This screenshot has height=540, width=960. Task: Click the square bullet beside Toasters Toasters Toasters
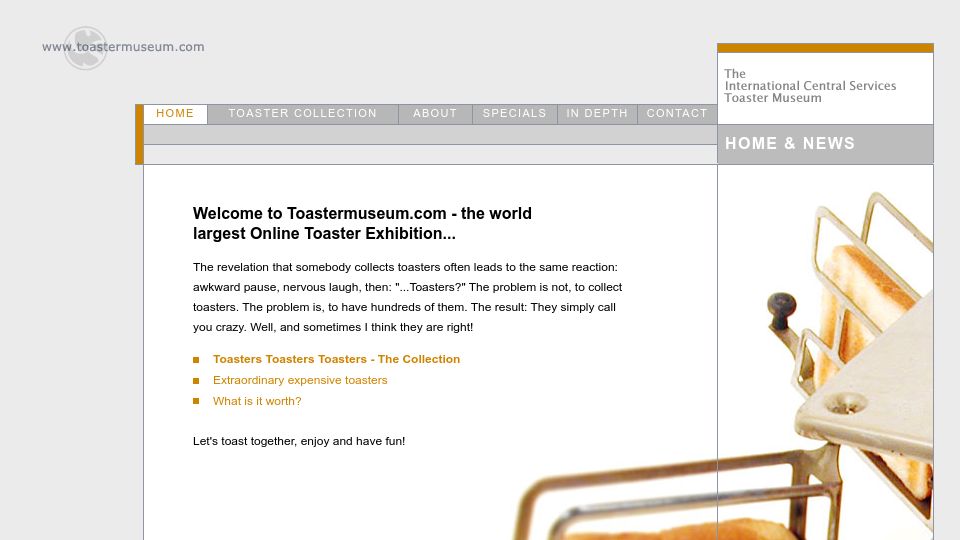(x=196, y=360)
